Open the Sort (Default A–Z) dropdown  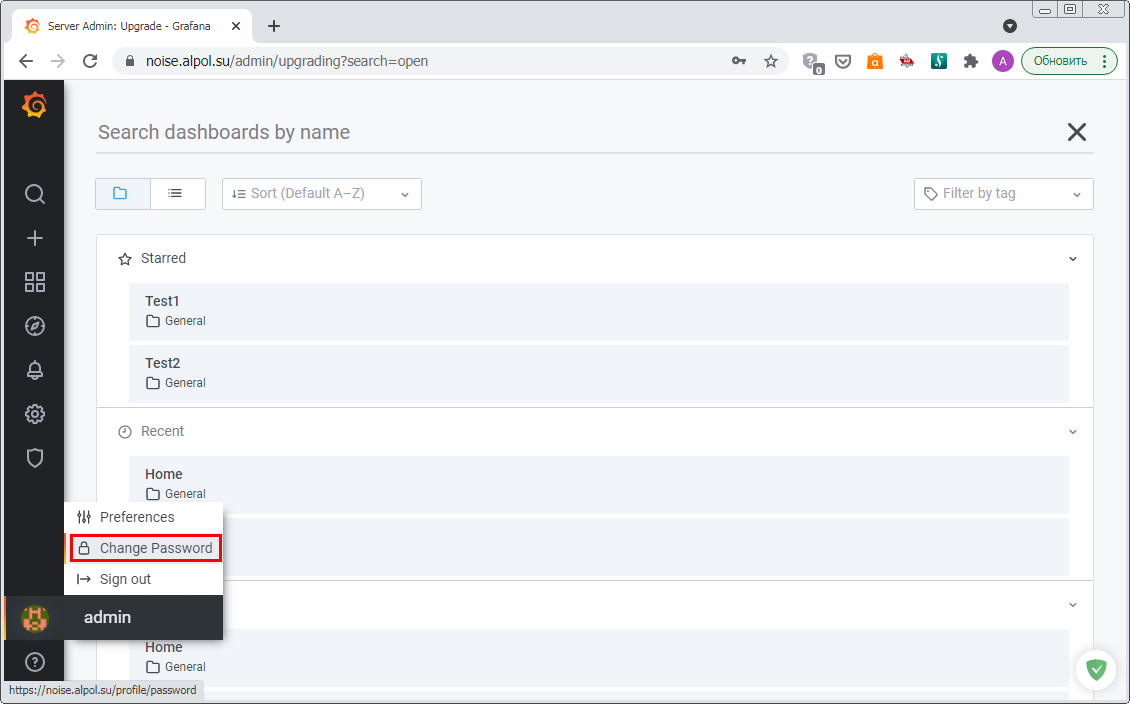point(321,194)
